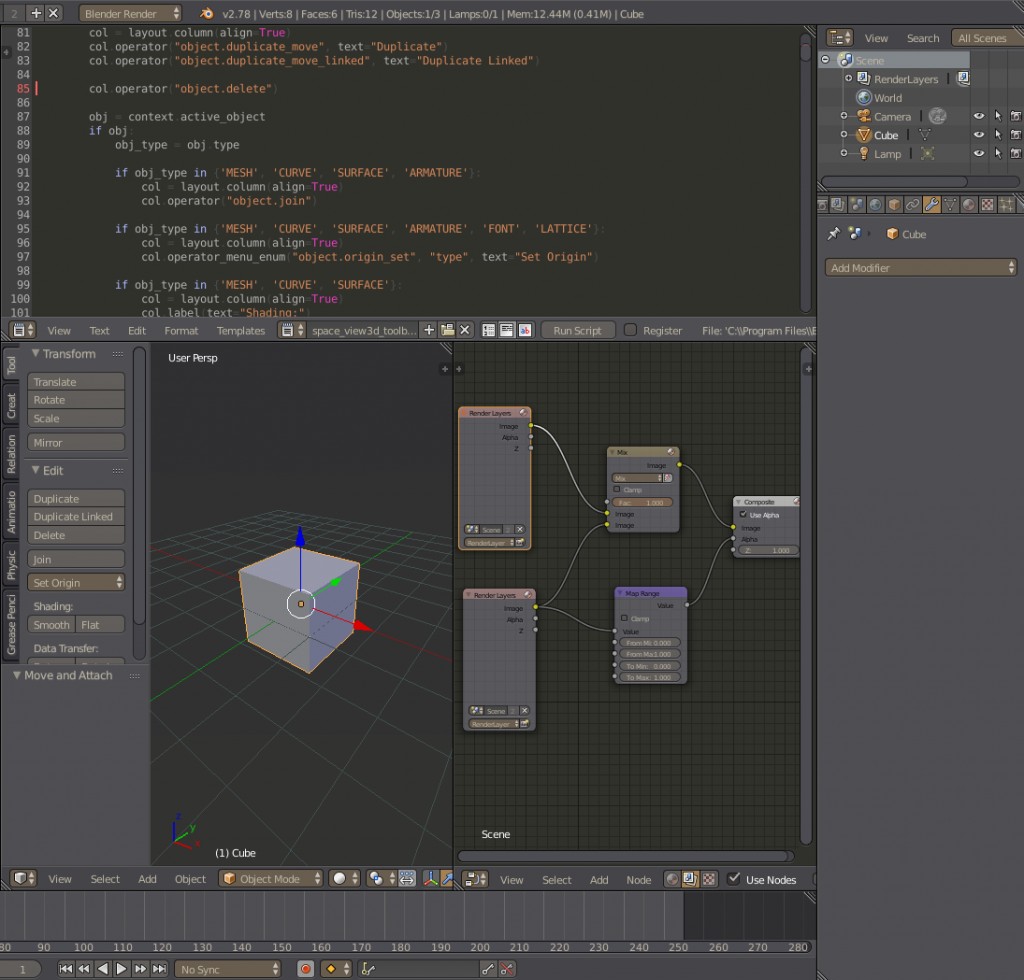Open the Texture properties checkered icon
This screenshot has height=980, width=1024.
(x=986, y=205)
